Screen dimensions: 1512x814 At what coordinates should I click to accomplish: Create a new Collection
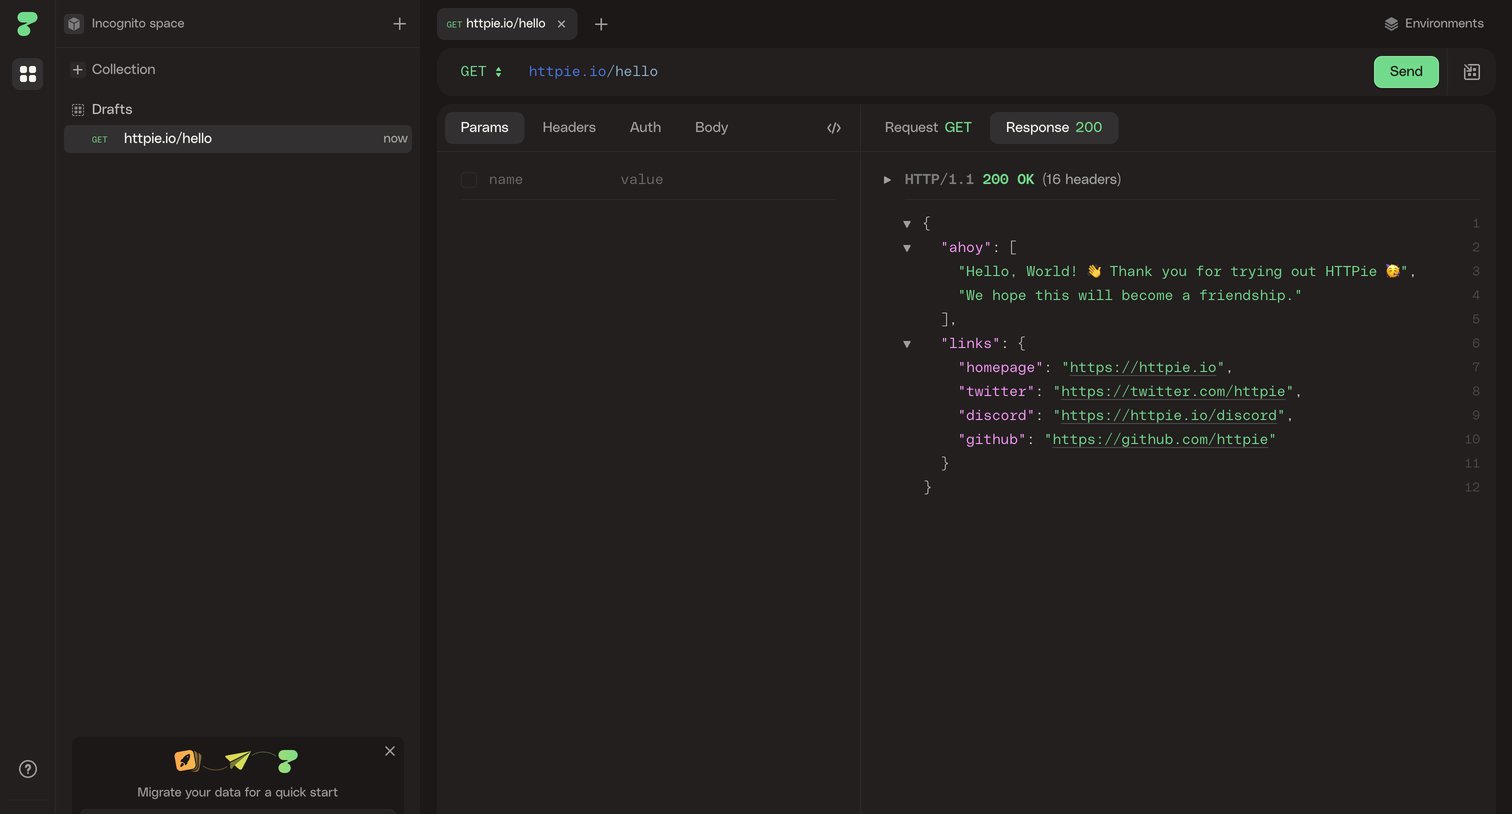[x=113, y=69]
